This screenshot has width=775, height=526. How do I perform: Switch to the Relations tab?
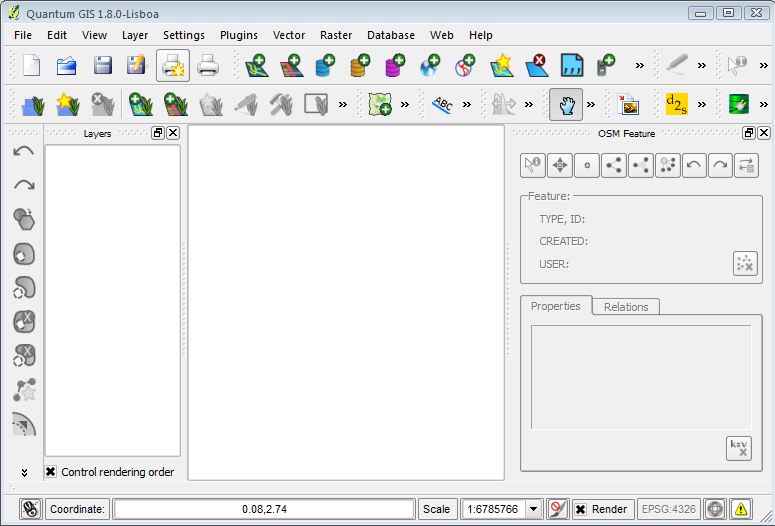click(x=626, y=307)
